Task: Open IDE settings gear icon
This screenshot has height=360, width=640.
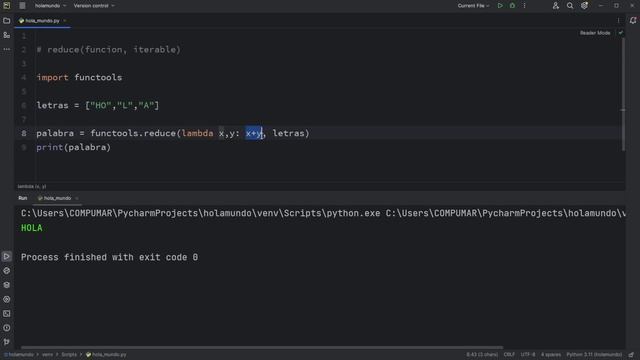Action: [x=584, y=6]
